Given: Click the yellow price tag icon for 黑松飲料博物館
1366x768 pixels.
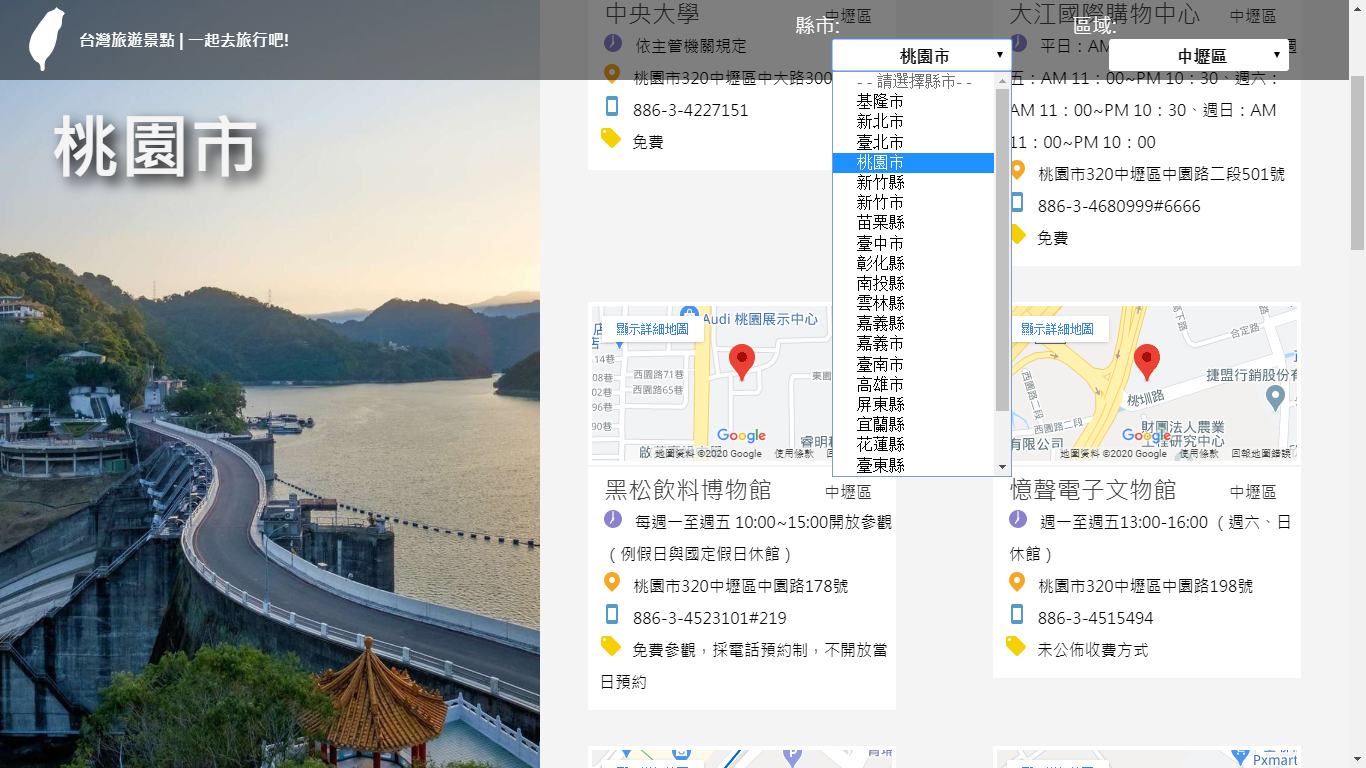Looking at the screenshot, I should [611, 647].
